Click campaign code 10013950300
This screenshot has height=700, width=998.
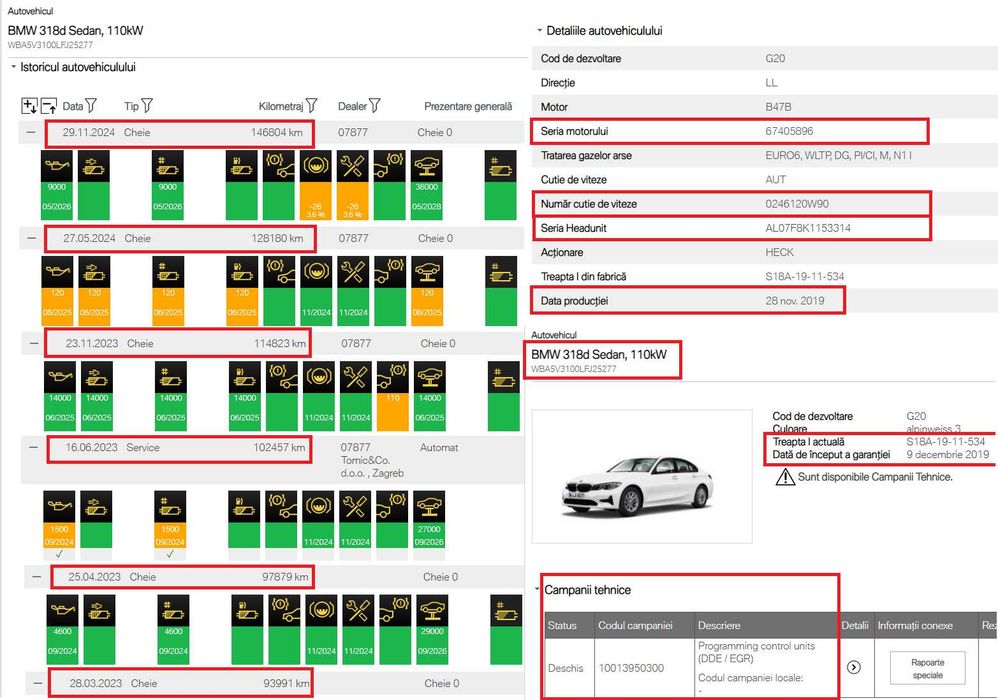pos(631,668)
